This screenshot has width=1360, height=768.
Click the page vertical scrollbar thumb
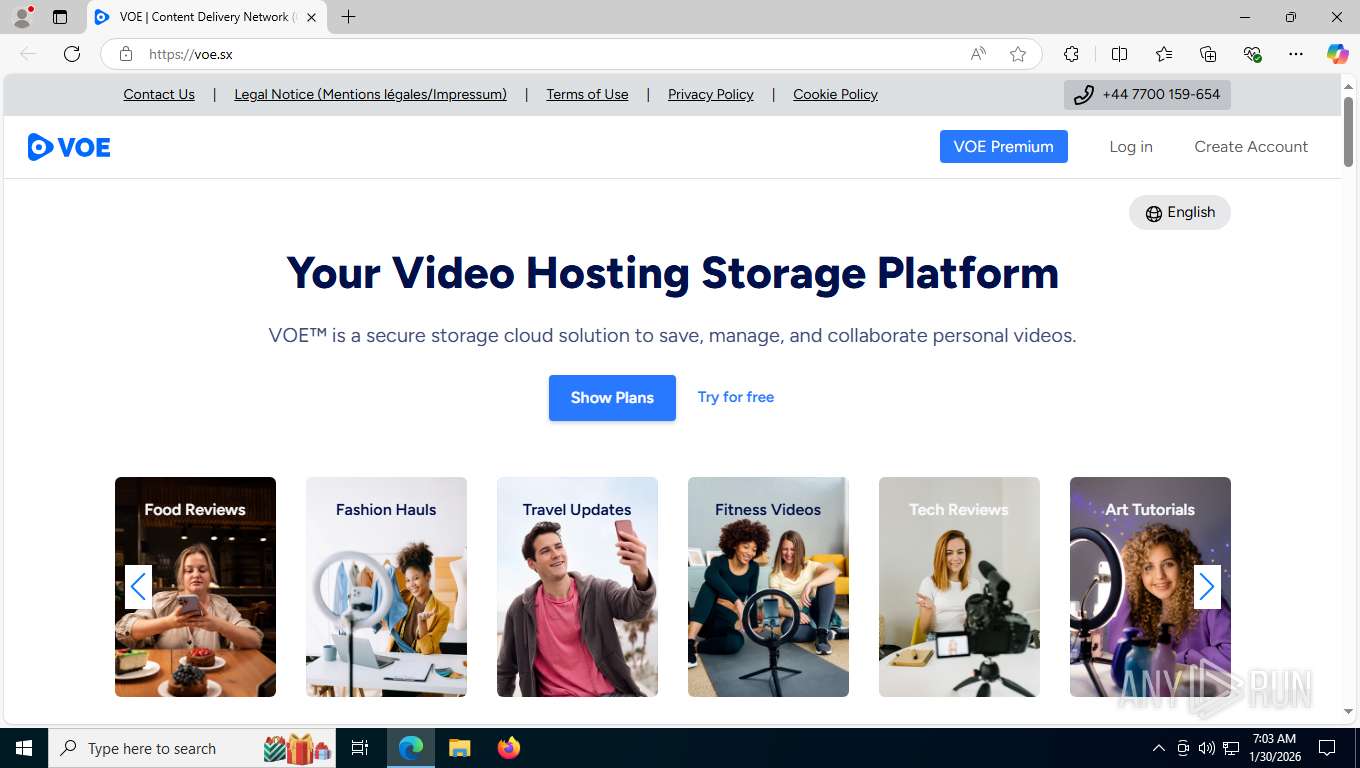[x=1348, y=132]
